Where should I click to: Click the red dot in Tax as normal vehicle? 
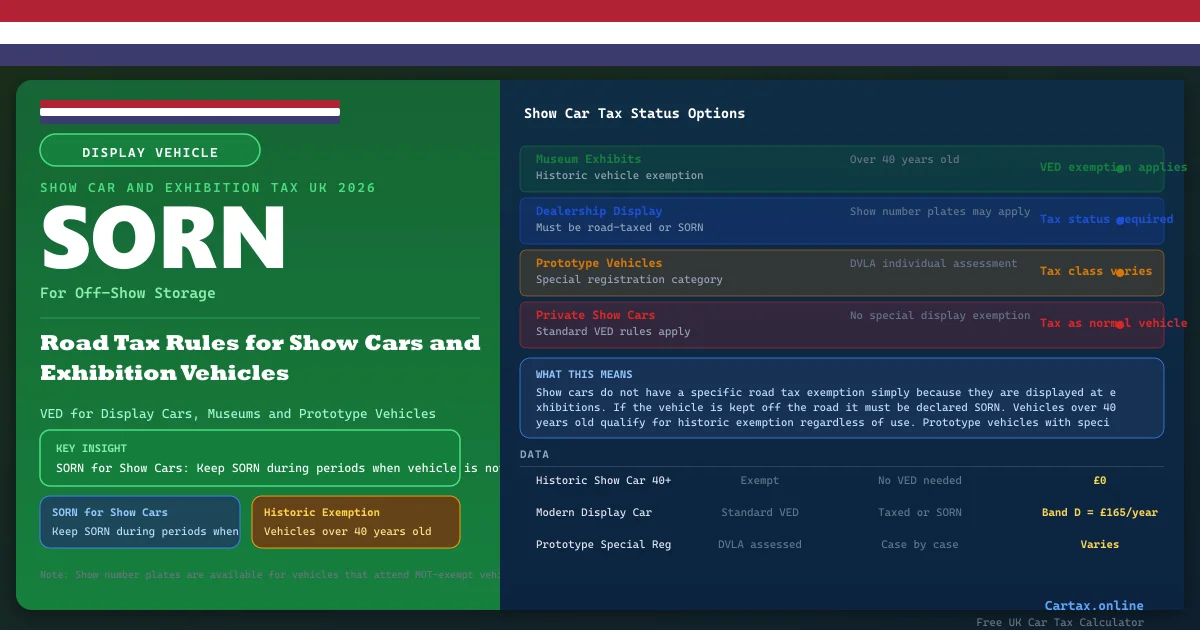pos(1120,324)
